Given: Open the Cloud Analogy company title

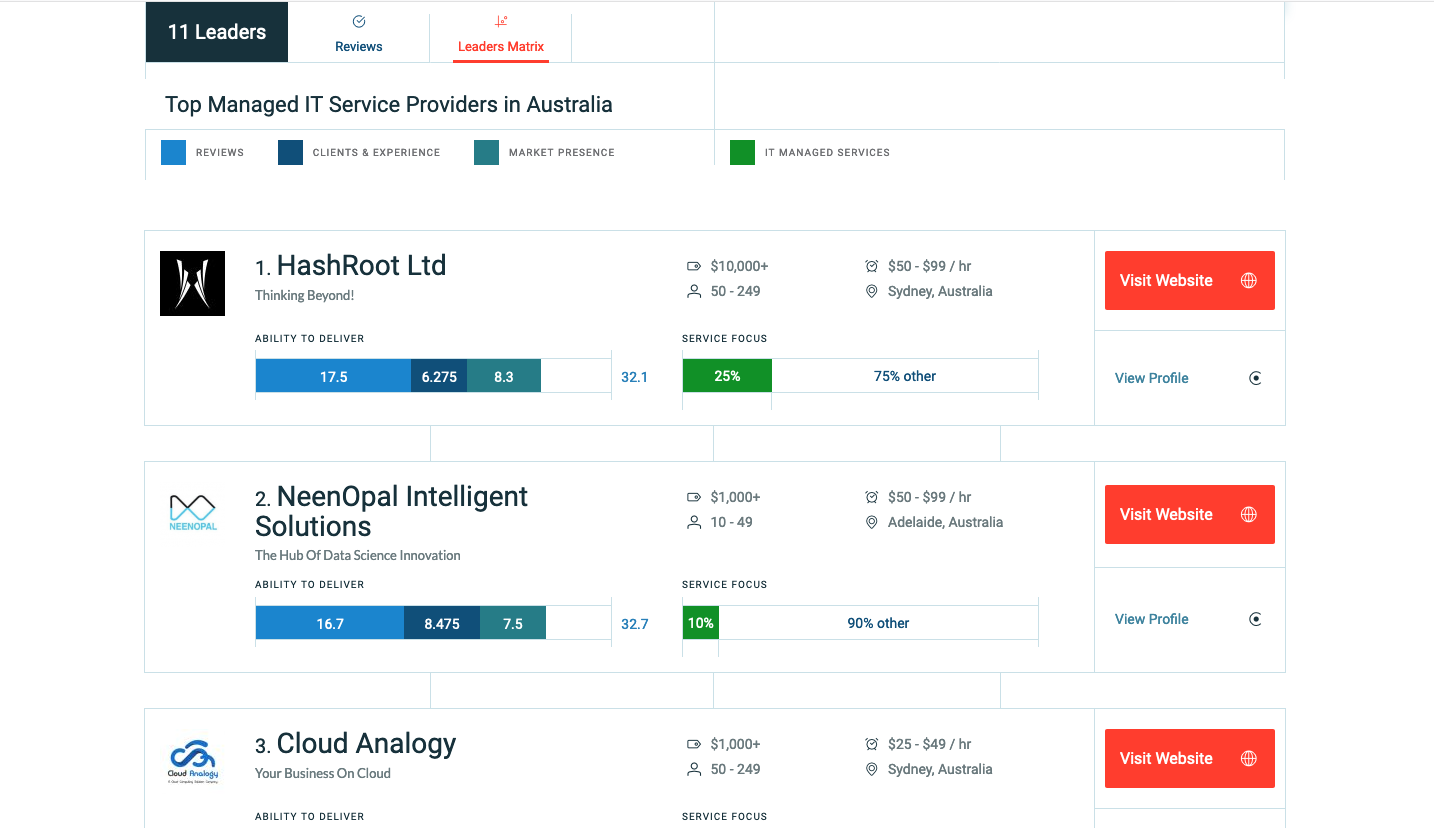Looking at the screenshot, I should [366, 743].
